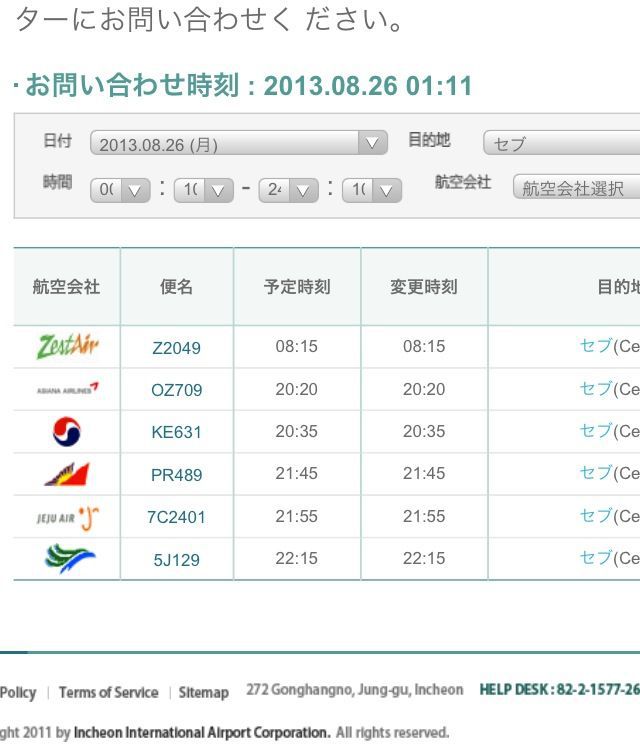
Task: Click scheduled time 20:35 for KE631
Action: pos(297,431)
